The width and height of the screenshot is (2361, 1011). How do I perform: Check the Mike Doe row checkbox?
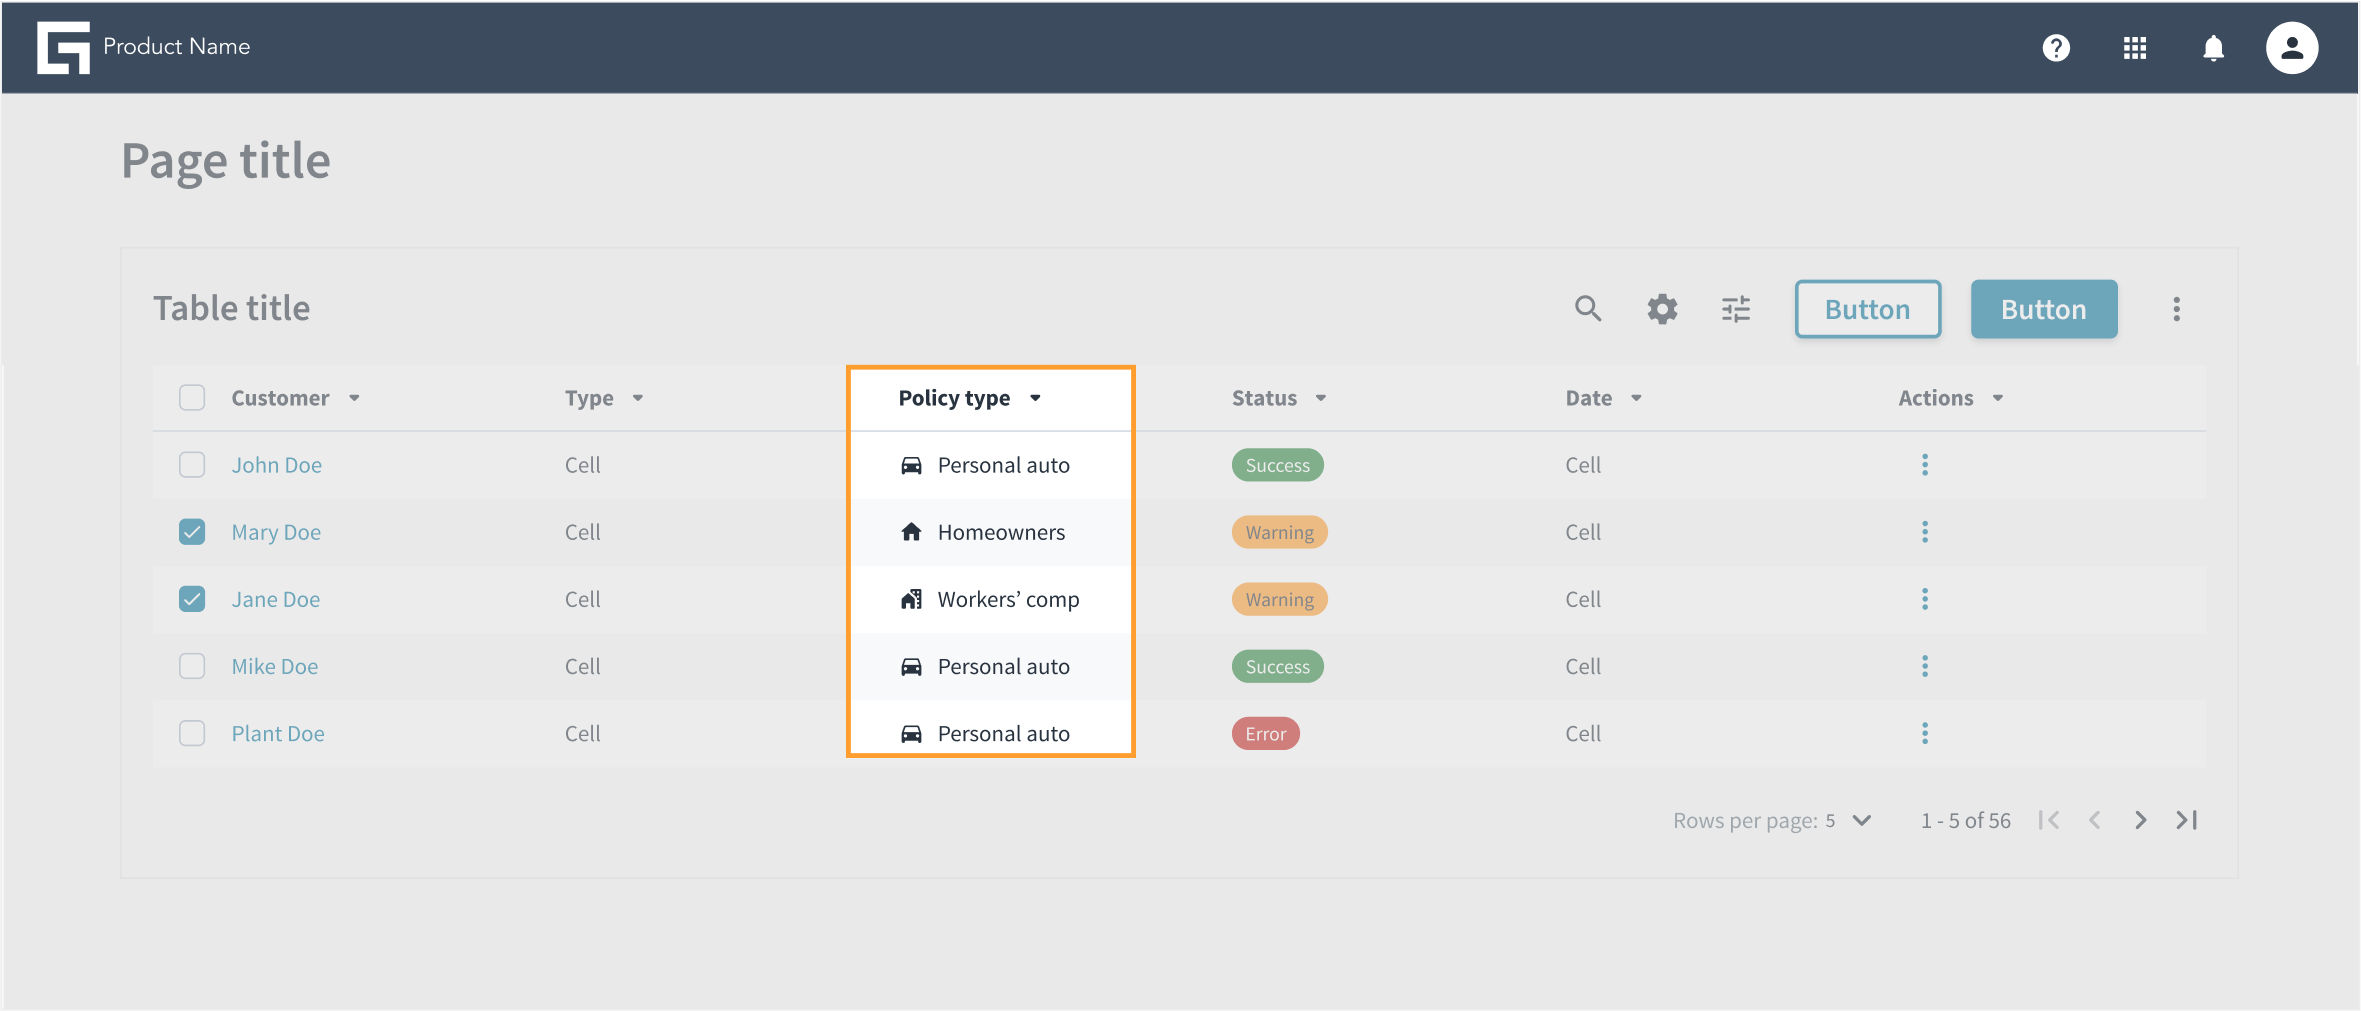pyautogui.click(x=192, y=666)
